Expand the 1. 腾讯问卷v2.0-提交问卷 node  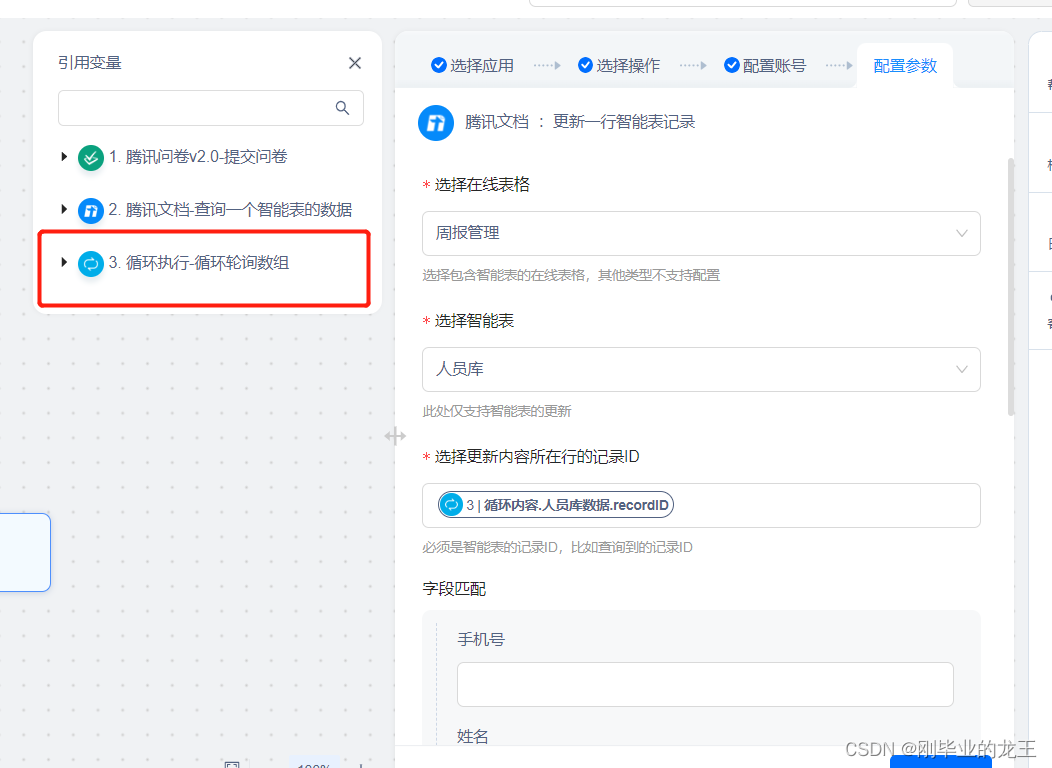[x=64, y=156]
